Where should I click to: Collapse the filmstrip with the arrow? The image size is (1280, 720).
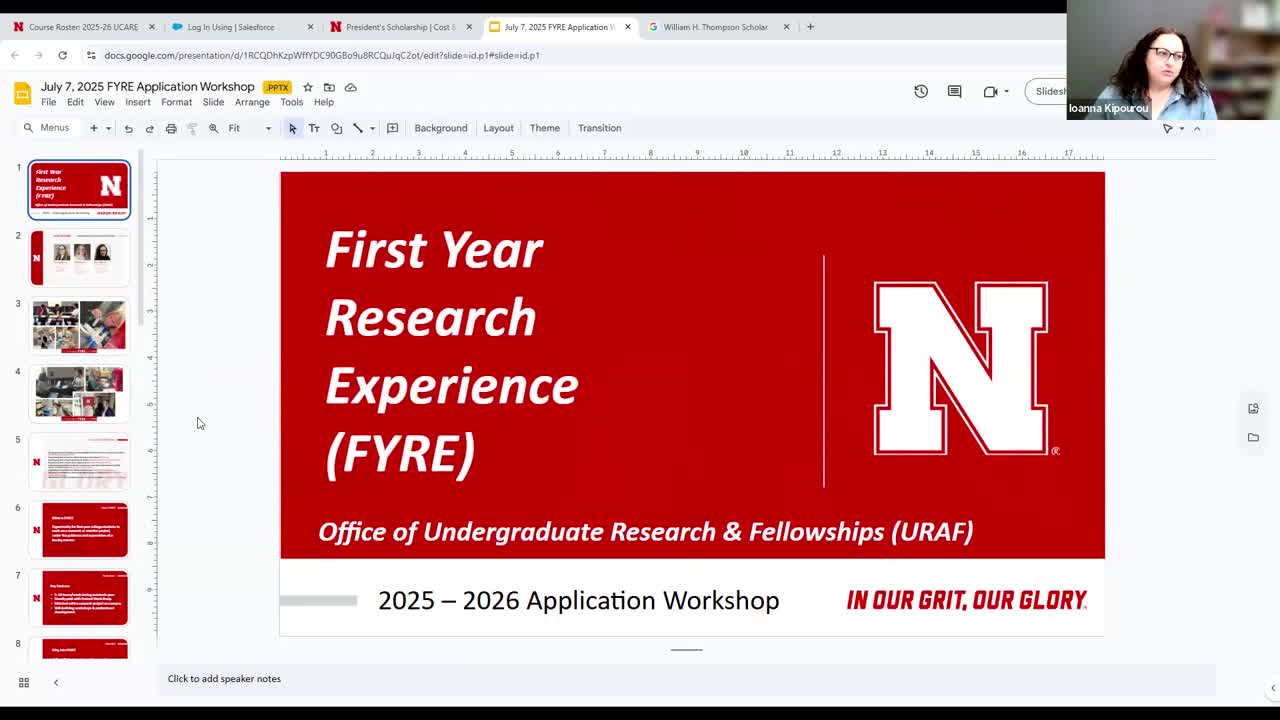(56, 682)
